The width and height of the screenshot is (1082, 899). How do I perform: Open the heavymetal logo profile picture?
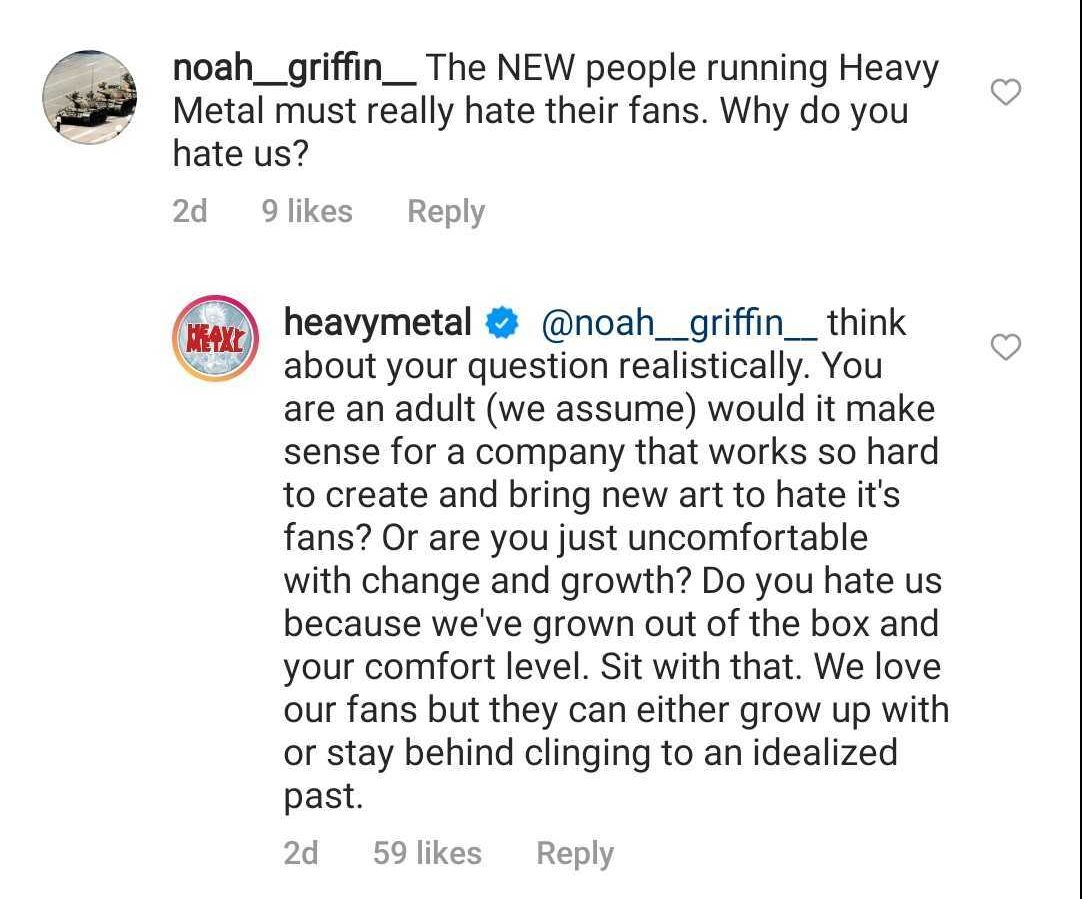tap(216, 338)
